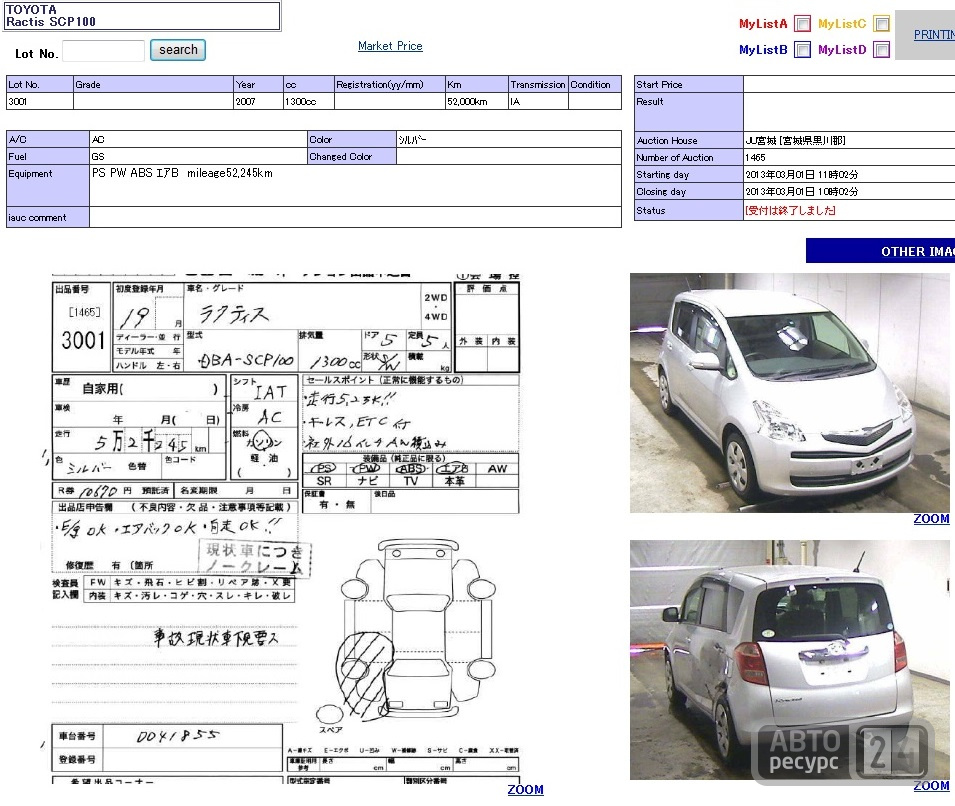955x806 pixels.
Task: Select the transmission value IA
Action: click(x=538, y=102)
